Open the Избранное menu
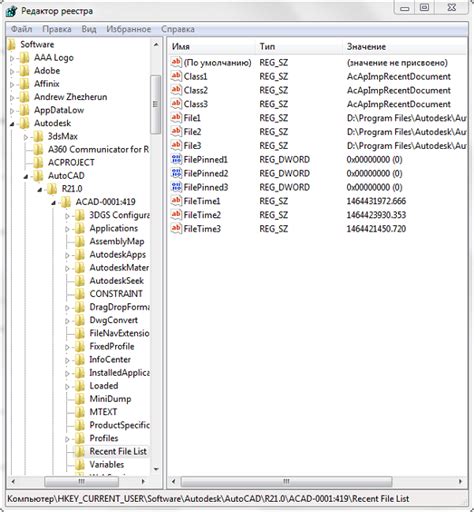This screenshot has width=474, height=512. [x=129, y=29]
